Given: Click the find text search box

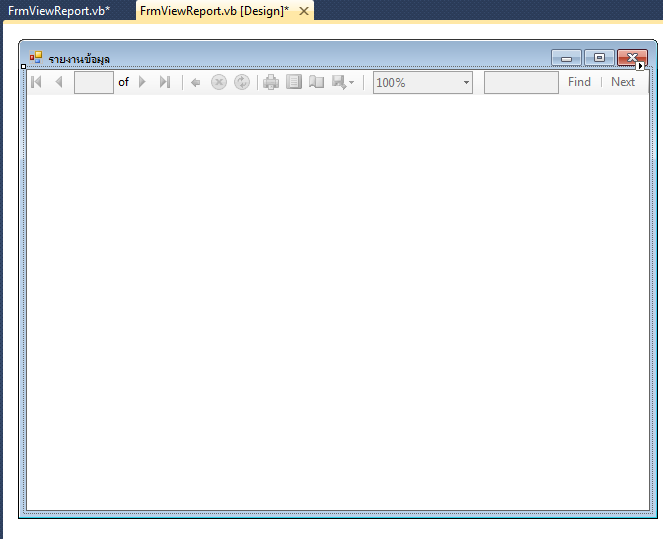Looking at the screenshot, I should 521,82.
